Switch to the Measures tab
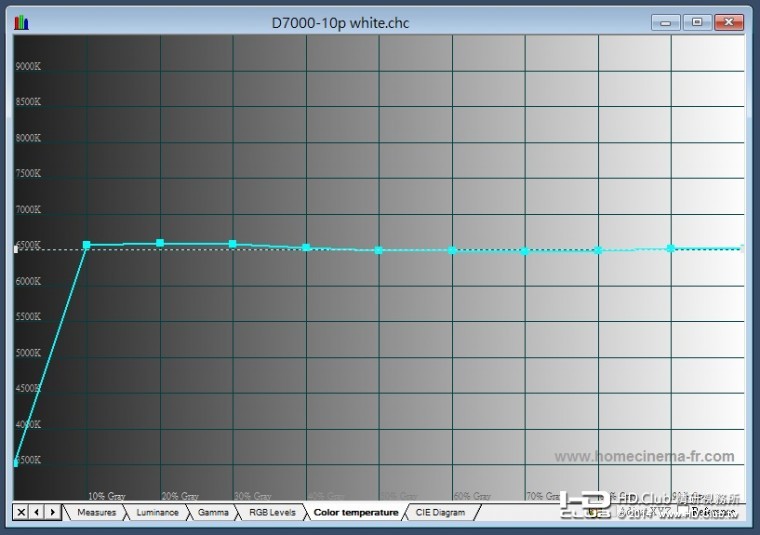 [x=96, y=512]
